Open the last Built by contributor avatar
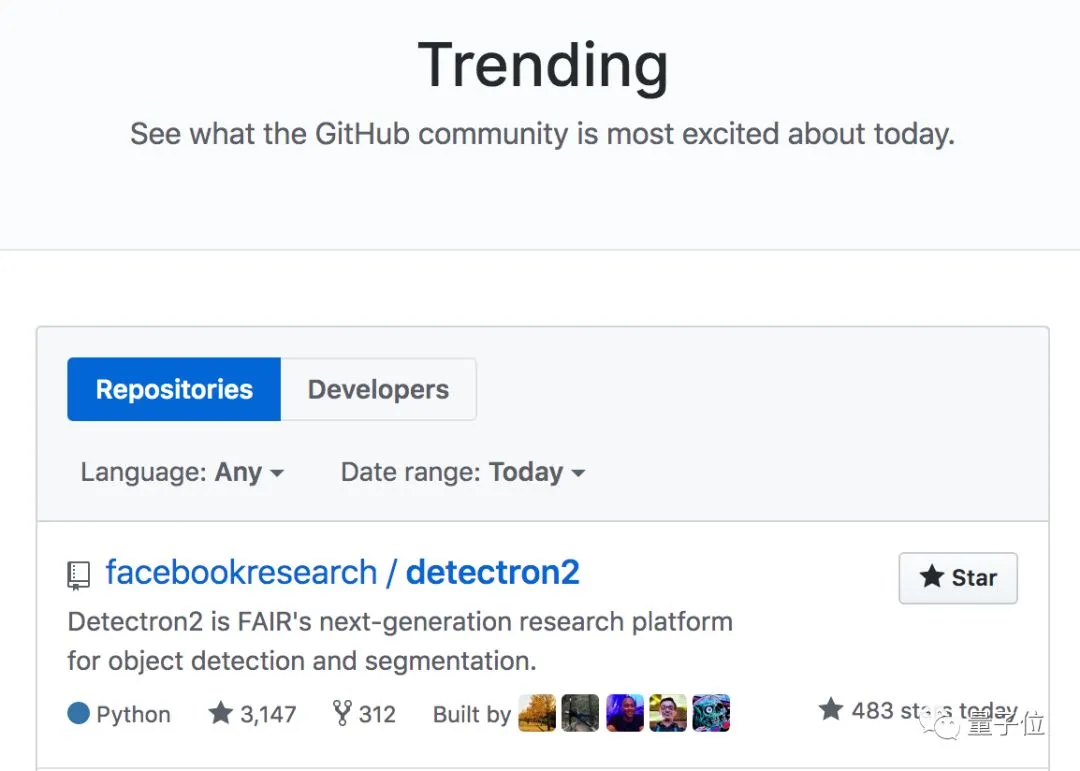 [x=711, y=713]
